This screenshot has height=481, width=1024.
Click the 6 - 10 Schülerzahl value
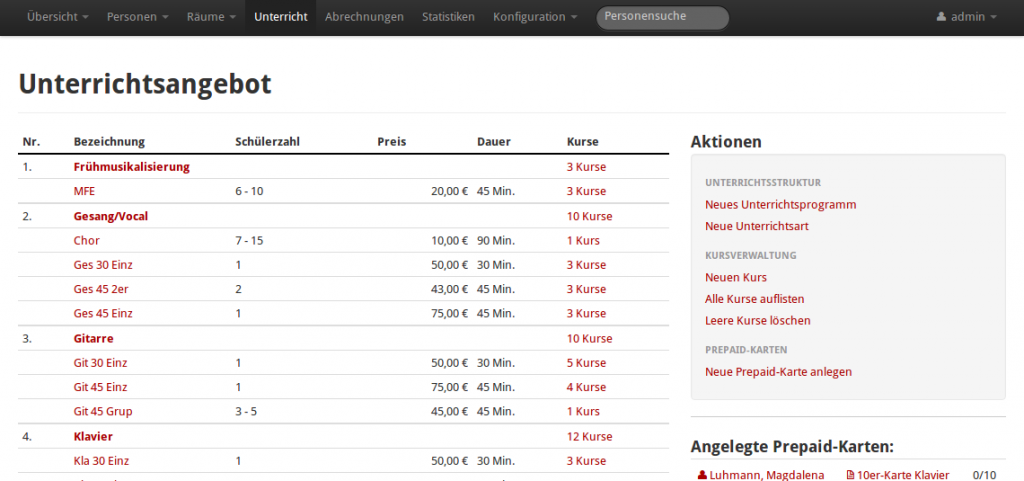click(x=249, y=191)
